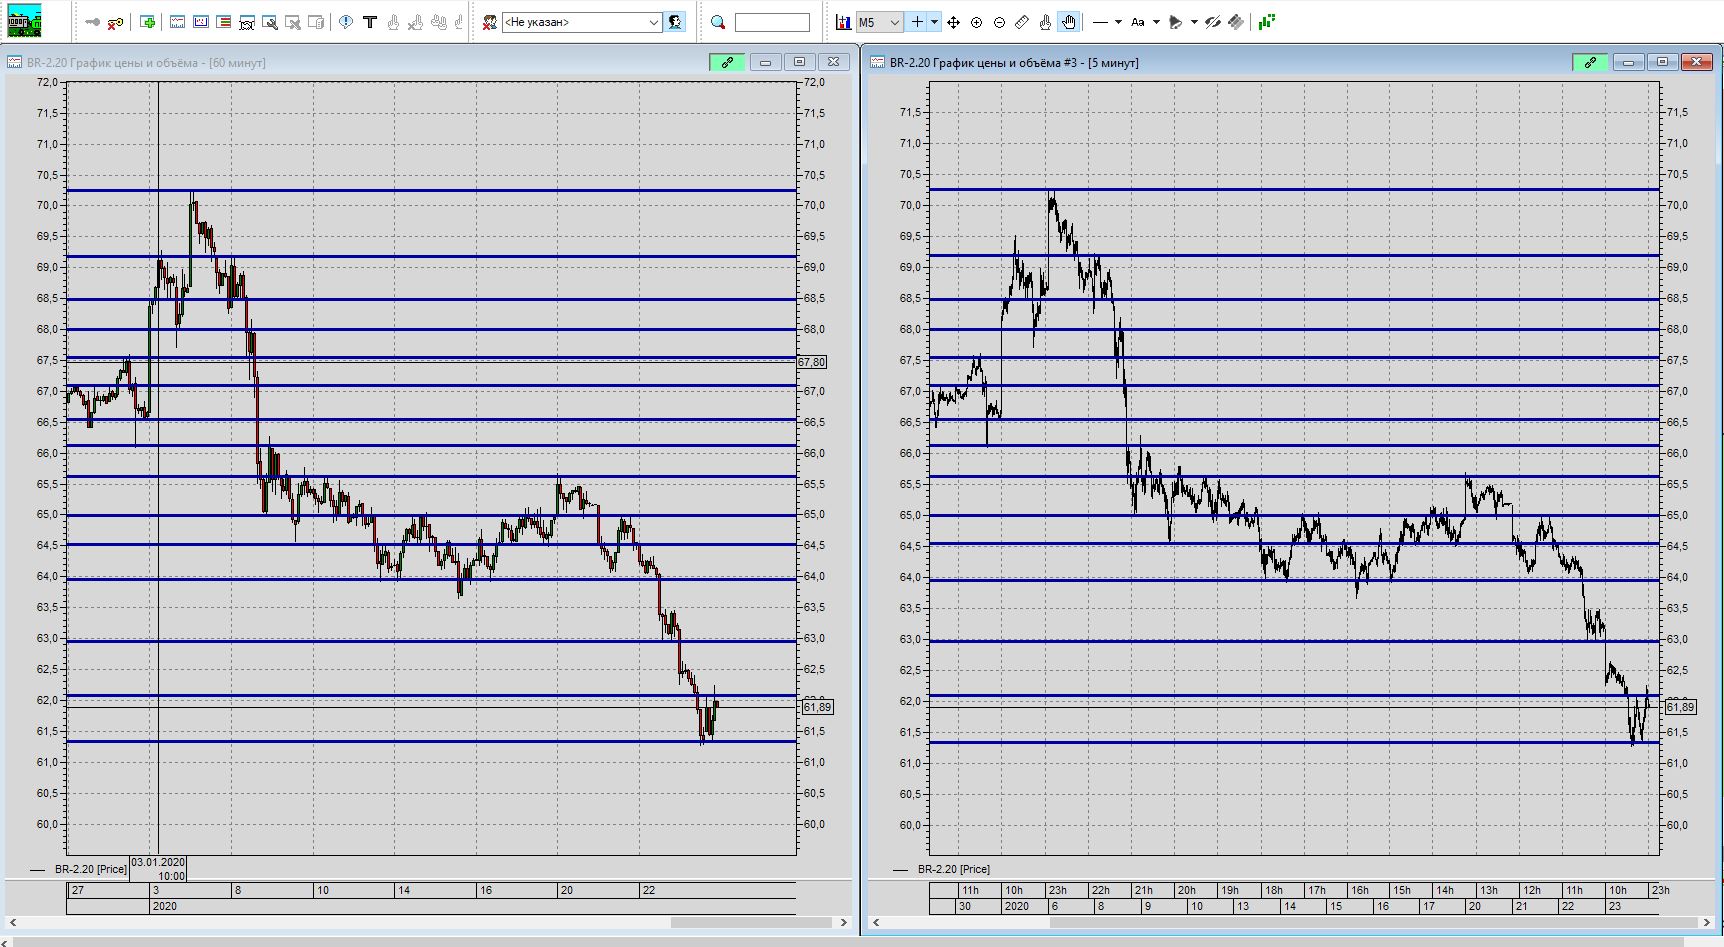Click the grey key connection icon
The height and width of the screenshot is (947, 1724).
click(x=93, y=22)
